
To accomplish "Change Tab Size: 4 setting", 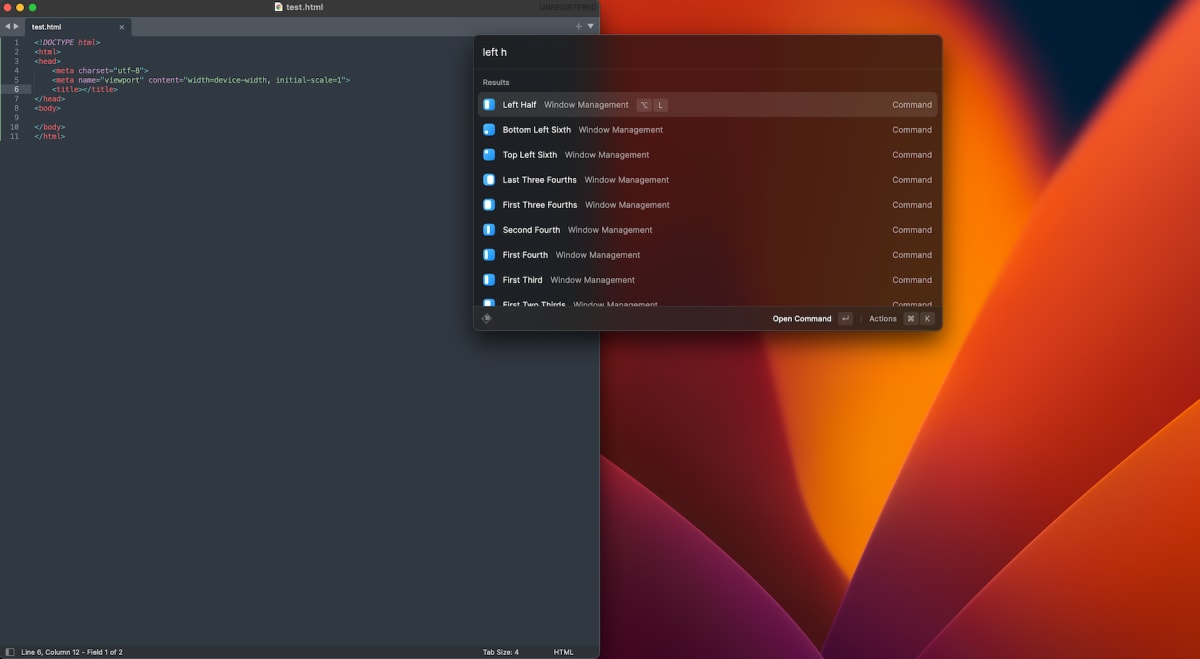I will (x=501, y=652).
